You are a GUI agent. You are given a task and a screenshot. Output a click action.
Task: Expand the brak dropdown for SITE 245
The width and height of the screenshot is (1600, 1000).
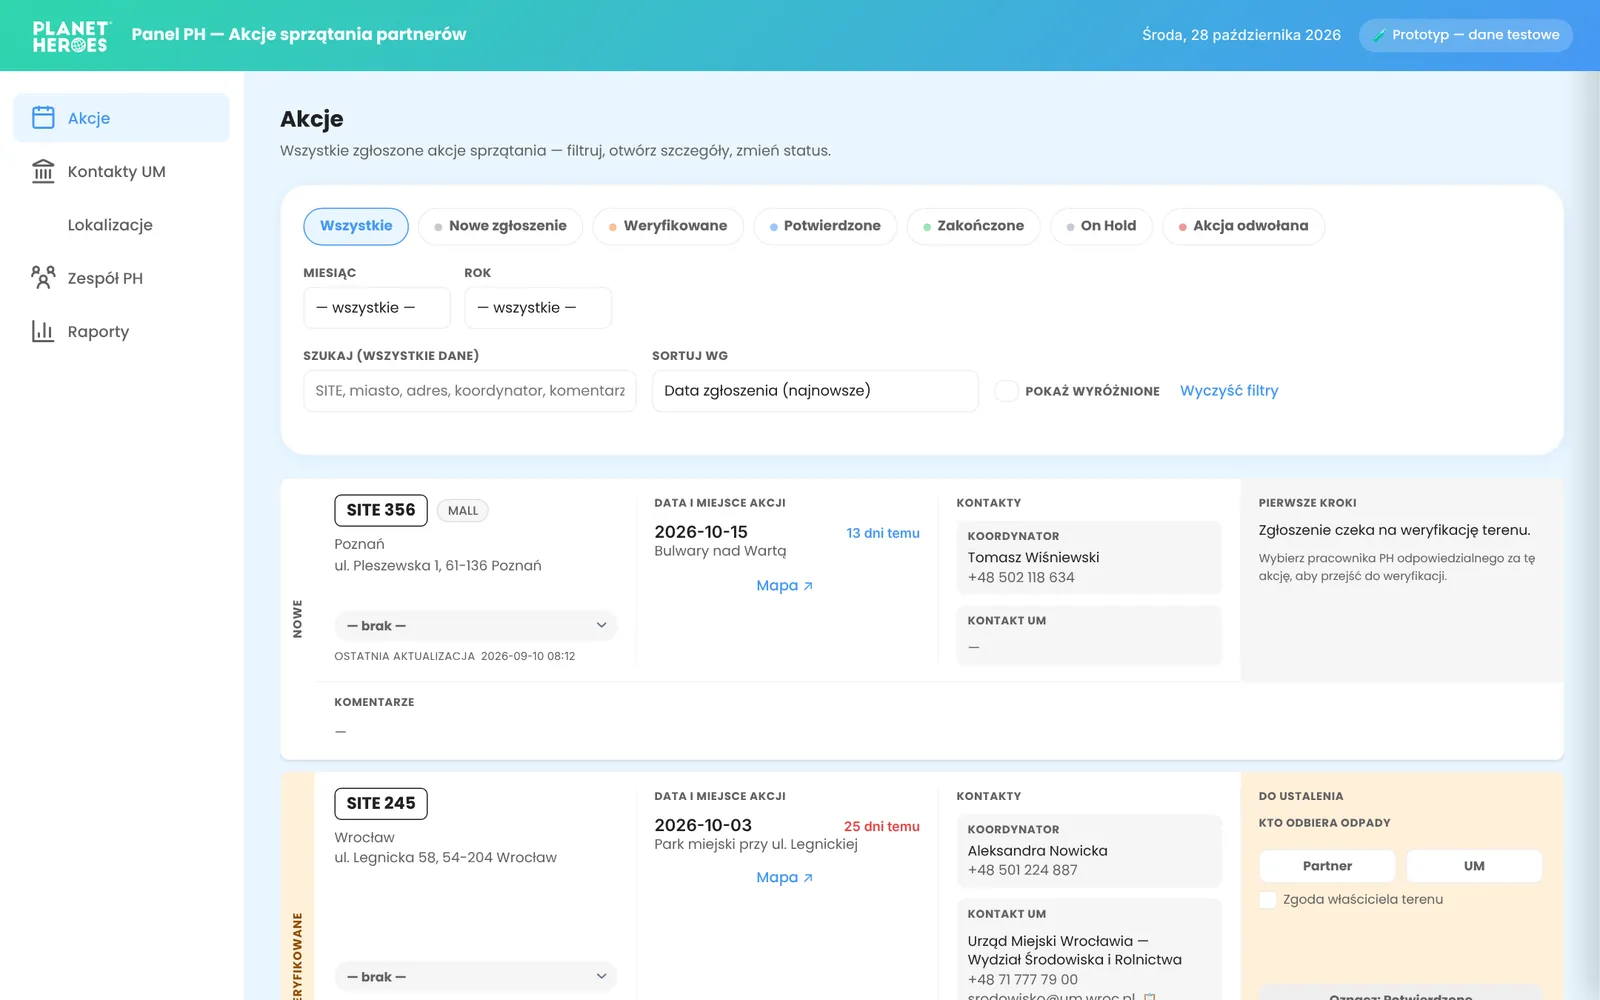coord(476,977)
